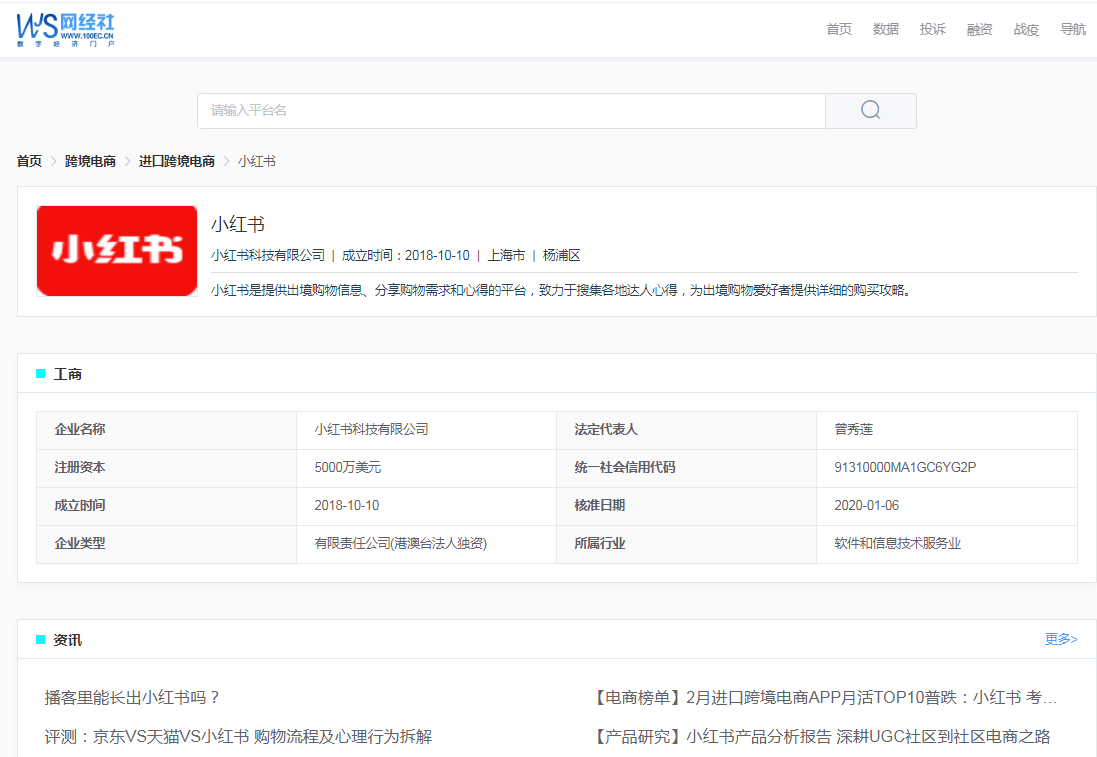This screenshot has height=757, width=1097.
Task: Click the 小红书 breadcrumb entry
Action: click(x=256, y=160)
